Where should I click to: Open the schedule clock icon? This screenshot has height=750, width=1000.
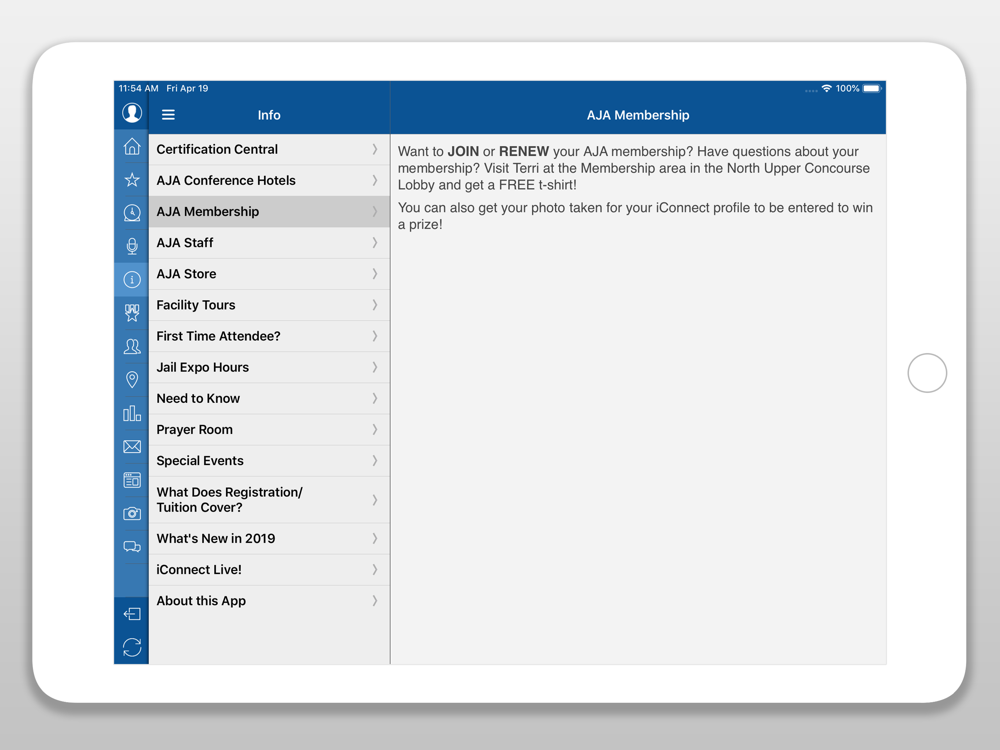coord(132,213)
